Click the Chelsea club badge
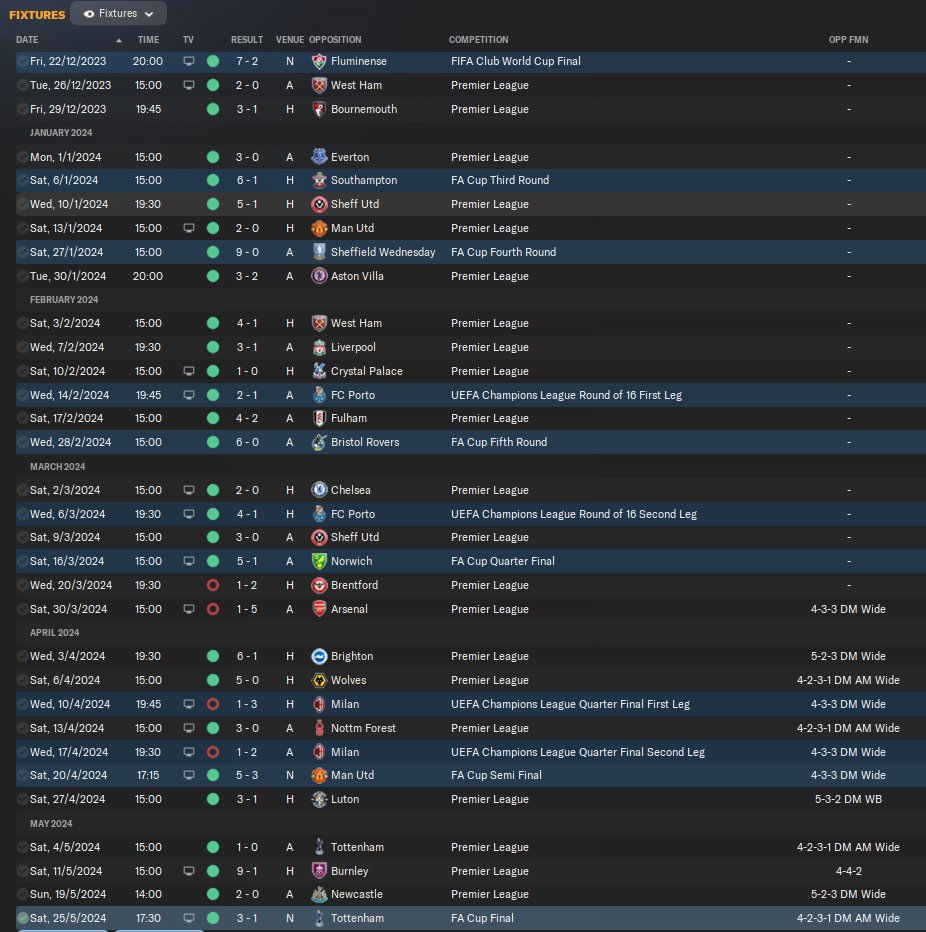This screenshot has width=926, height=932. 319,490
